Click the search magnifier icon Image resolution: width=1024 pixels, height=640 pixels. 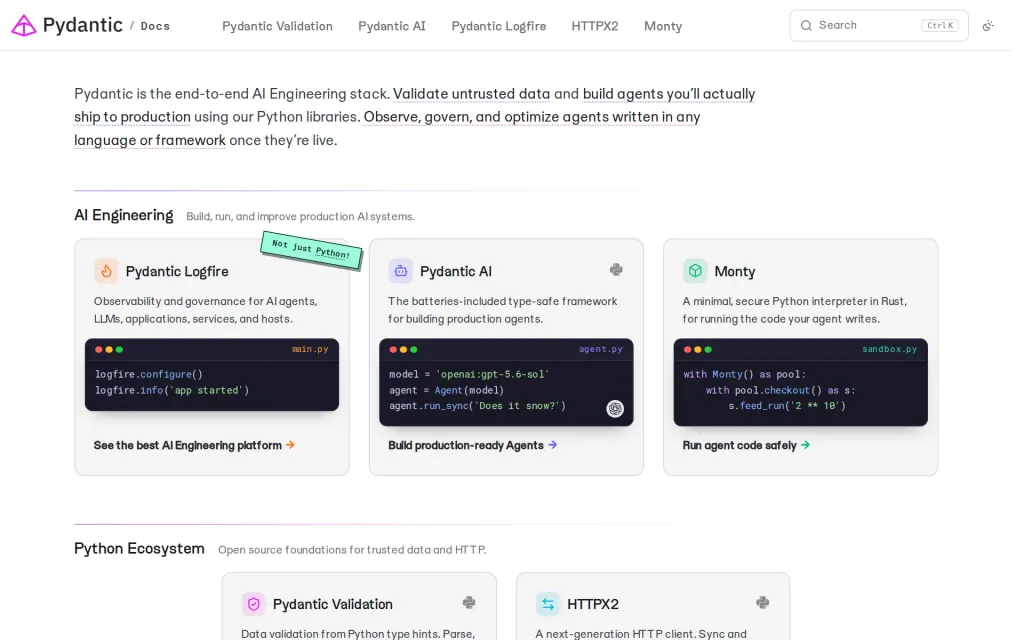tap(807, 25)
